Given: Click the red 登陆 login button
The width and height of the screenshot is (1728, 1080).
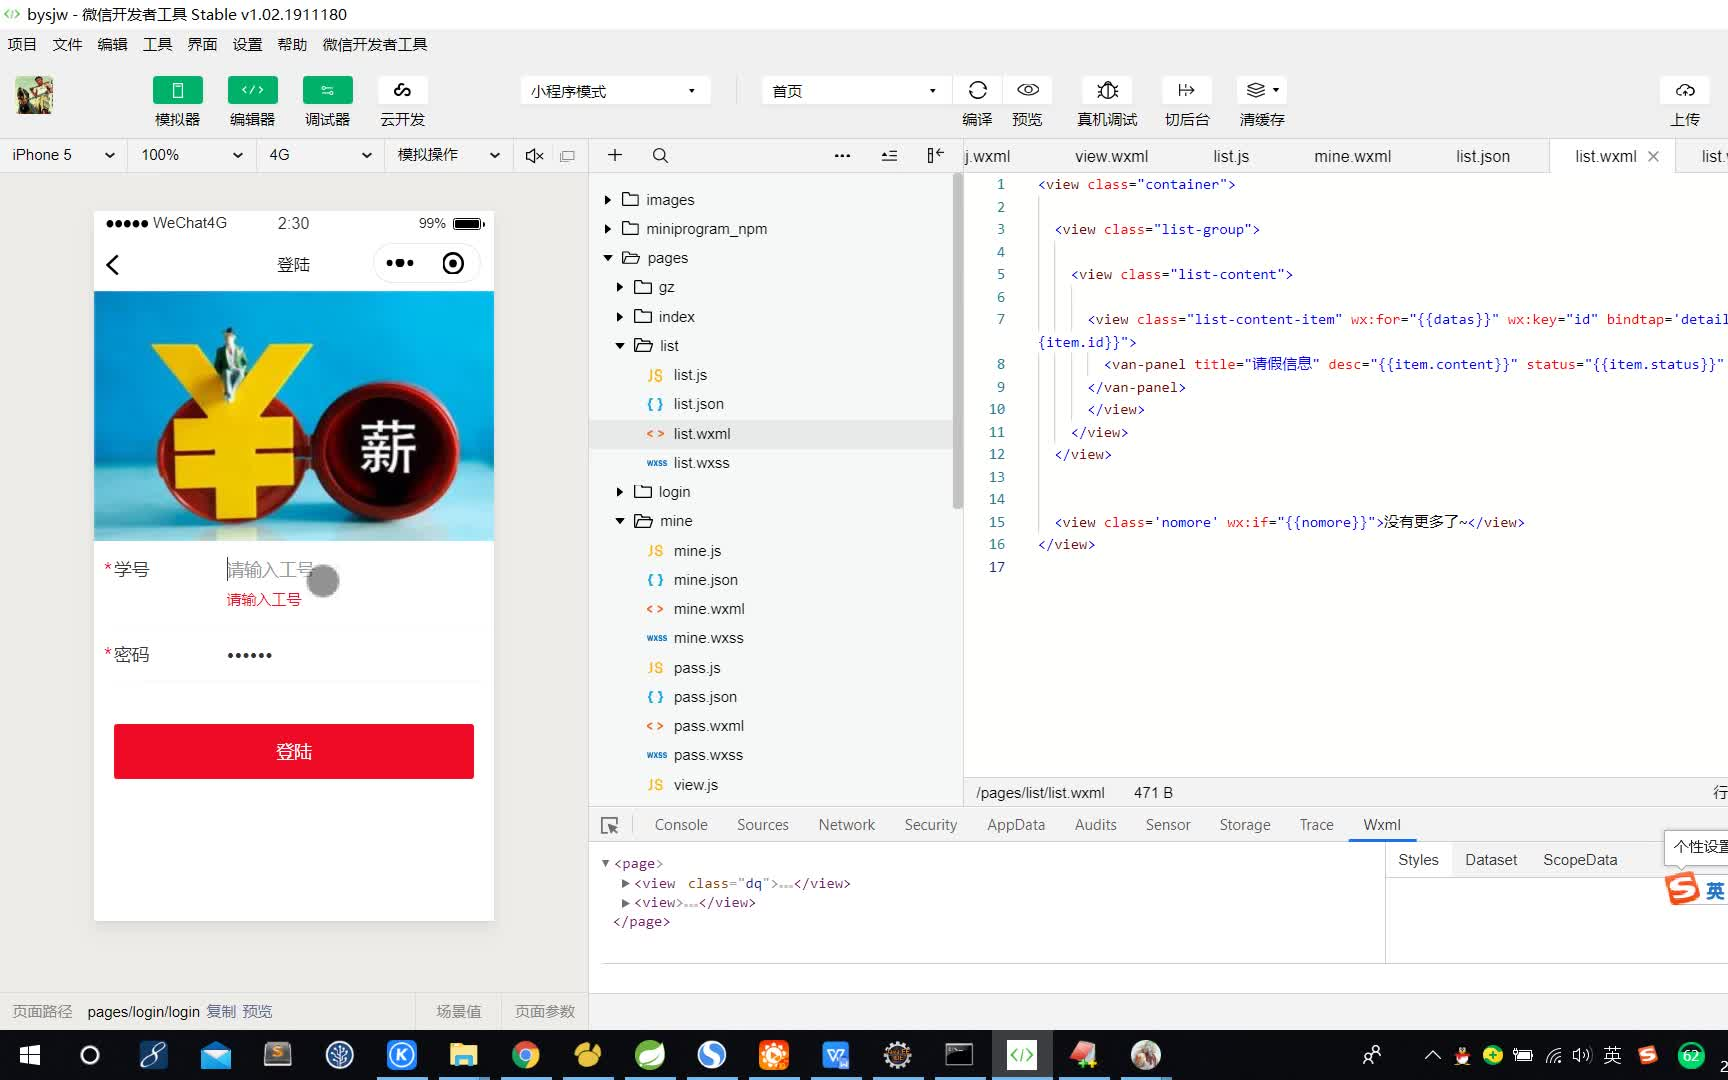Looking at the screenshot, I should [294, 751].
